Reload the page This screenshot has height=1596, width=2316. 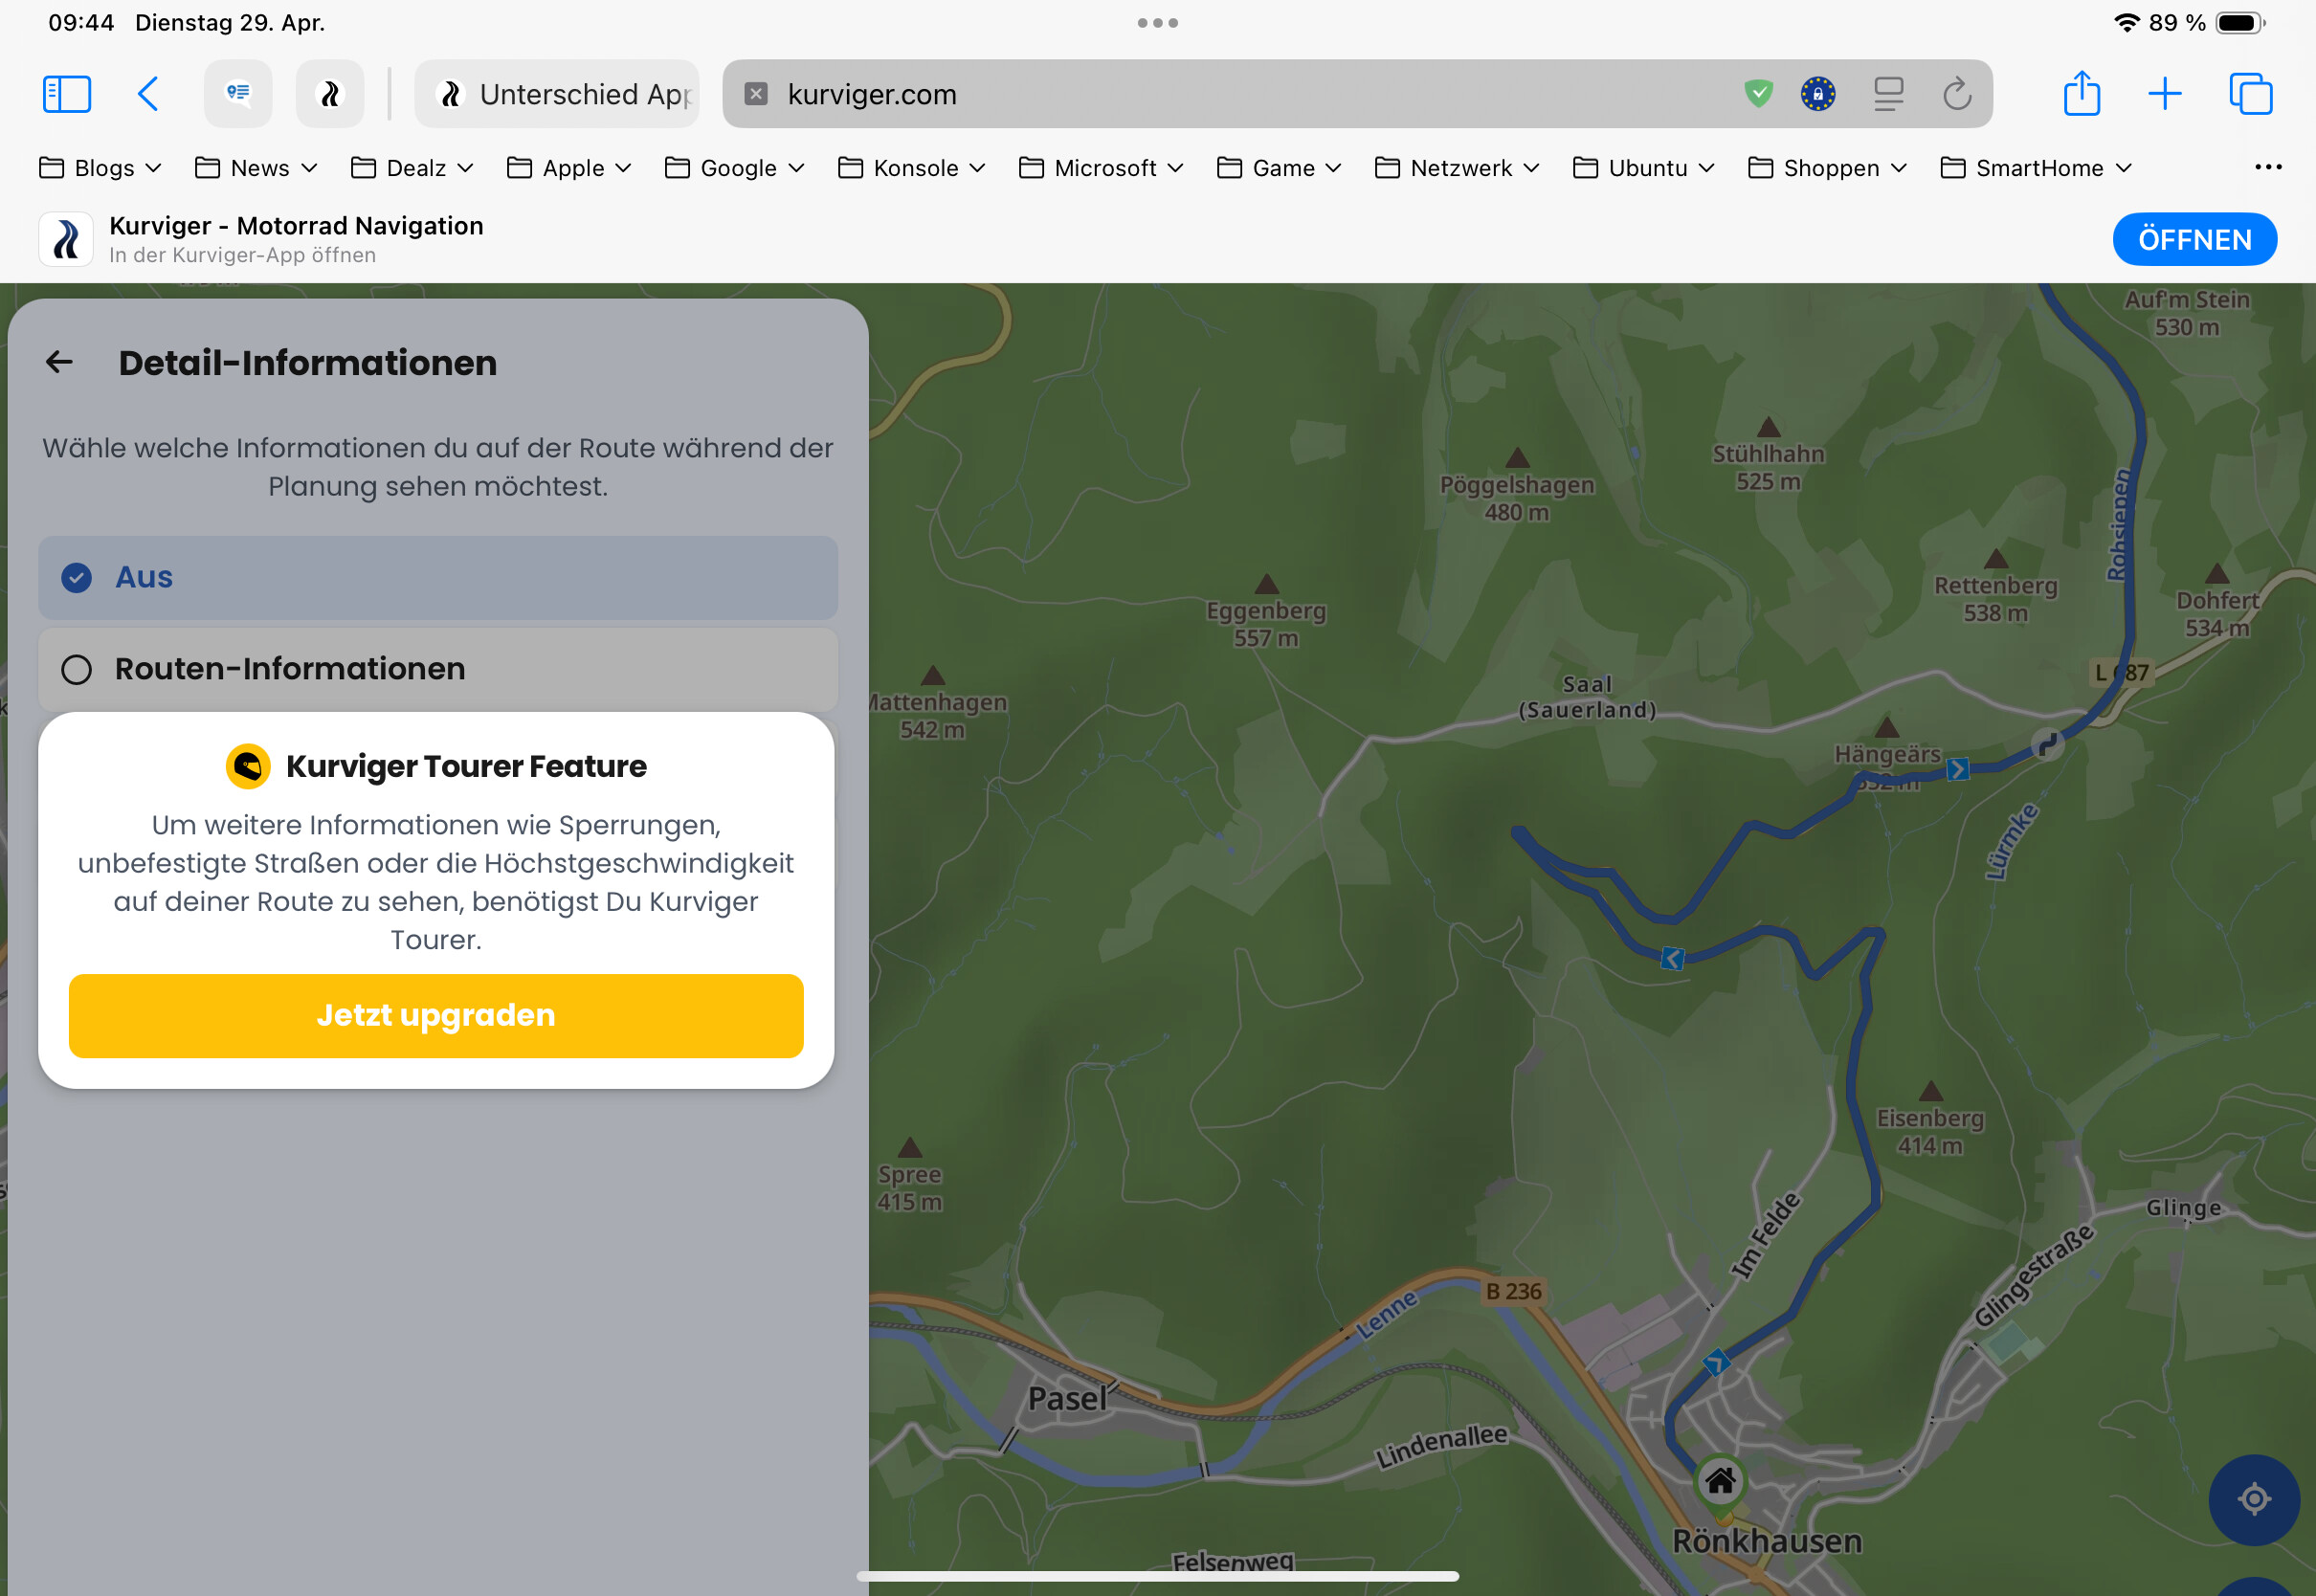[x=1957, y=94]
